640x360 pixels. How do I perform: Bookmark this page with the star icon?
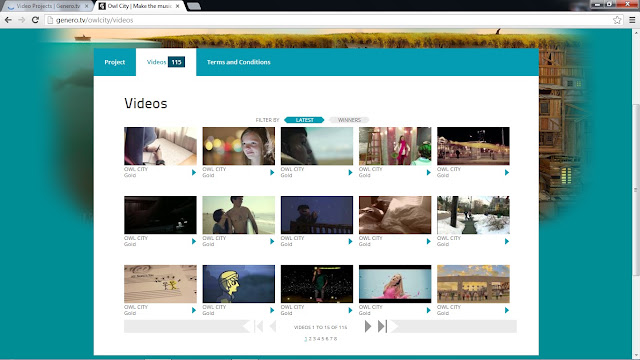click(617, 20)
